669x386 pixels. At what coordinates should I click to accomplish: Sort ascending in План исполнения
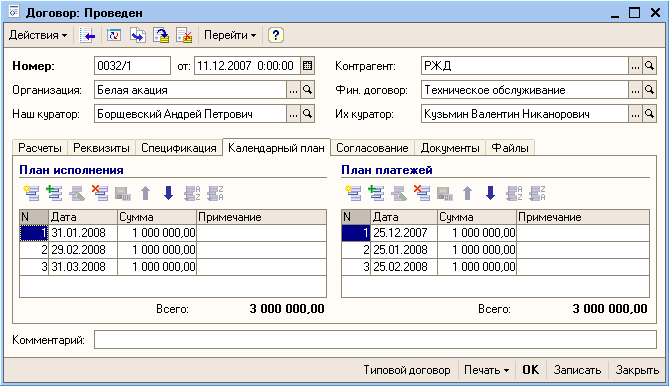192,193
